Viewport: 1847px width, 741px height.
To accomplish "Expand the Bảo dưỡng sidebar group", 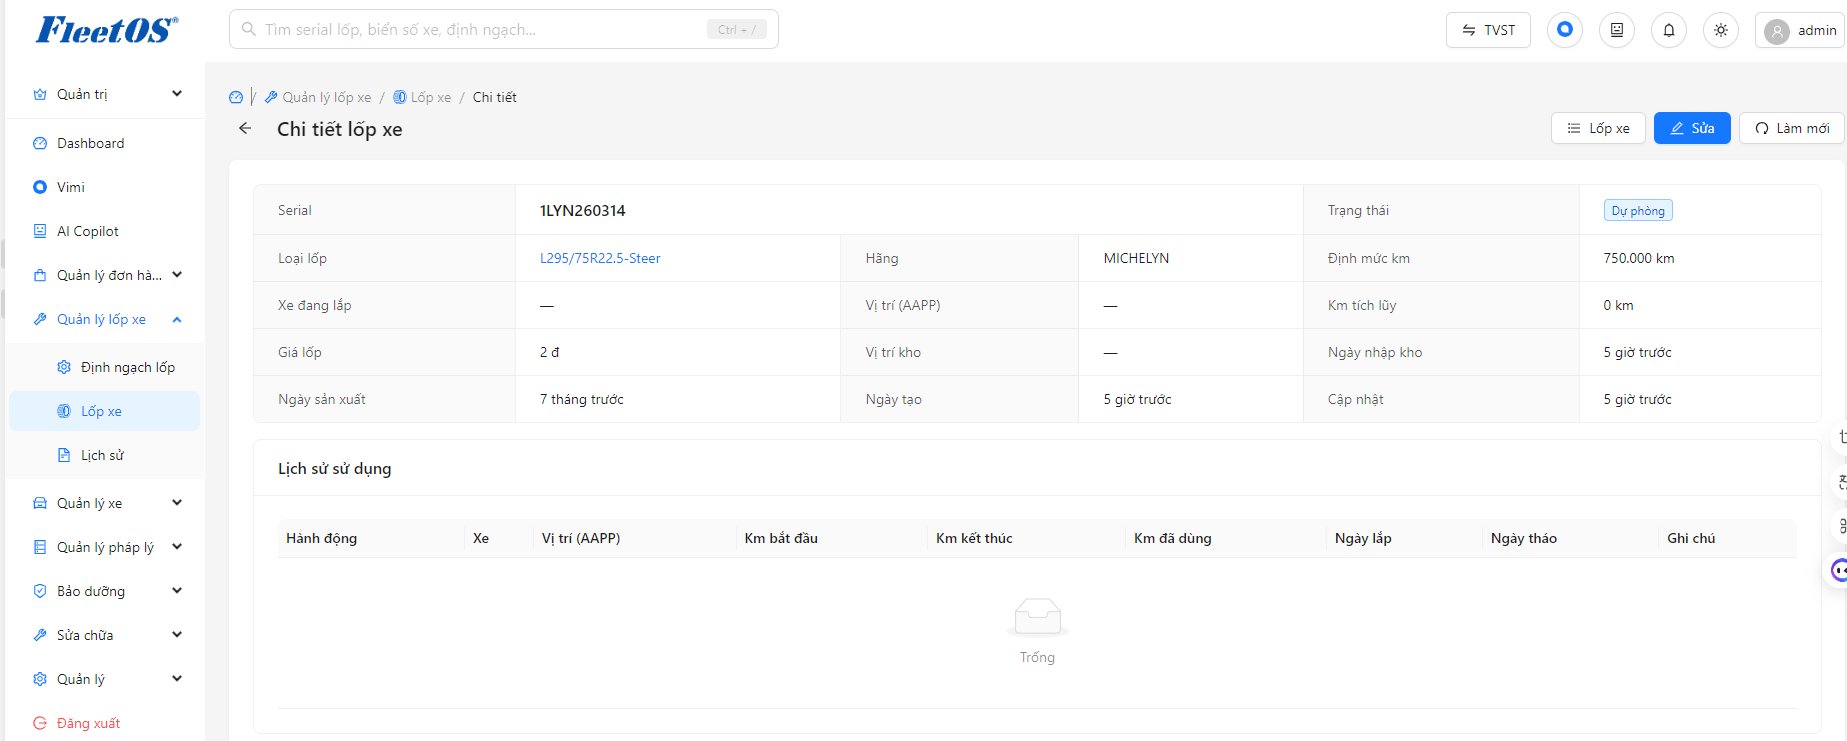I will 105,591.
